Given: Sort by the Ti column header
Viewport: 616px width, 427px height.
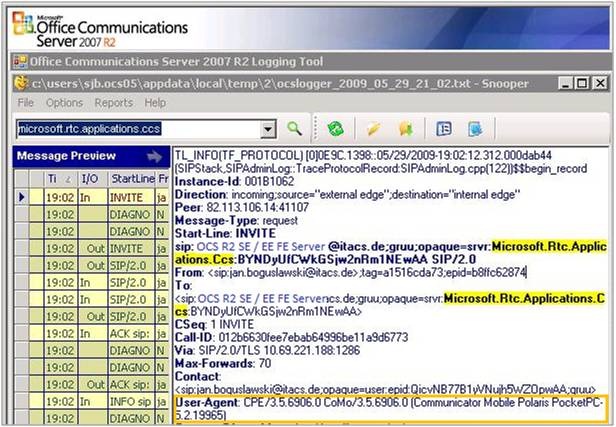Looking at the screenshot, I should 60,179.
